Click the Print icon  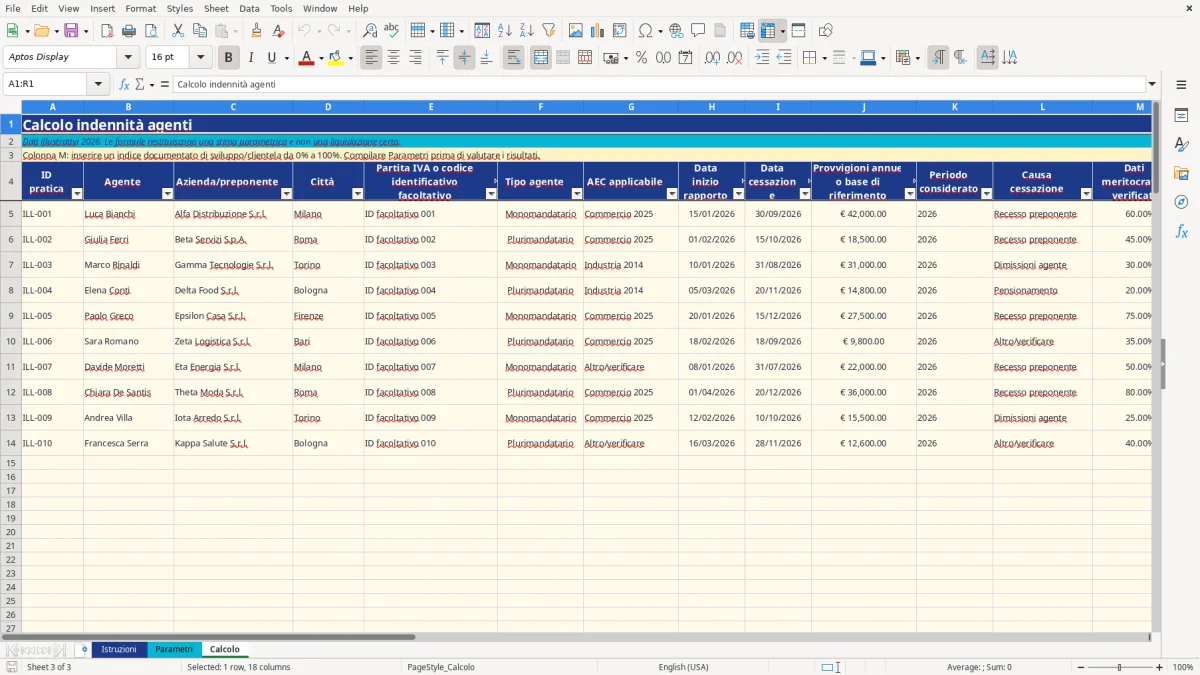click(x=129, y=31)
